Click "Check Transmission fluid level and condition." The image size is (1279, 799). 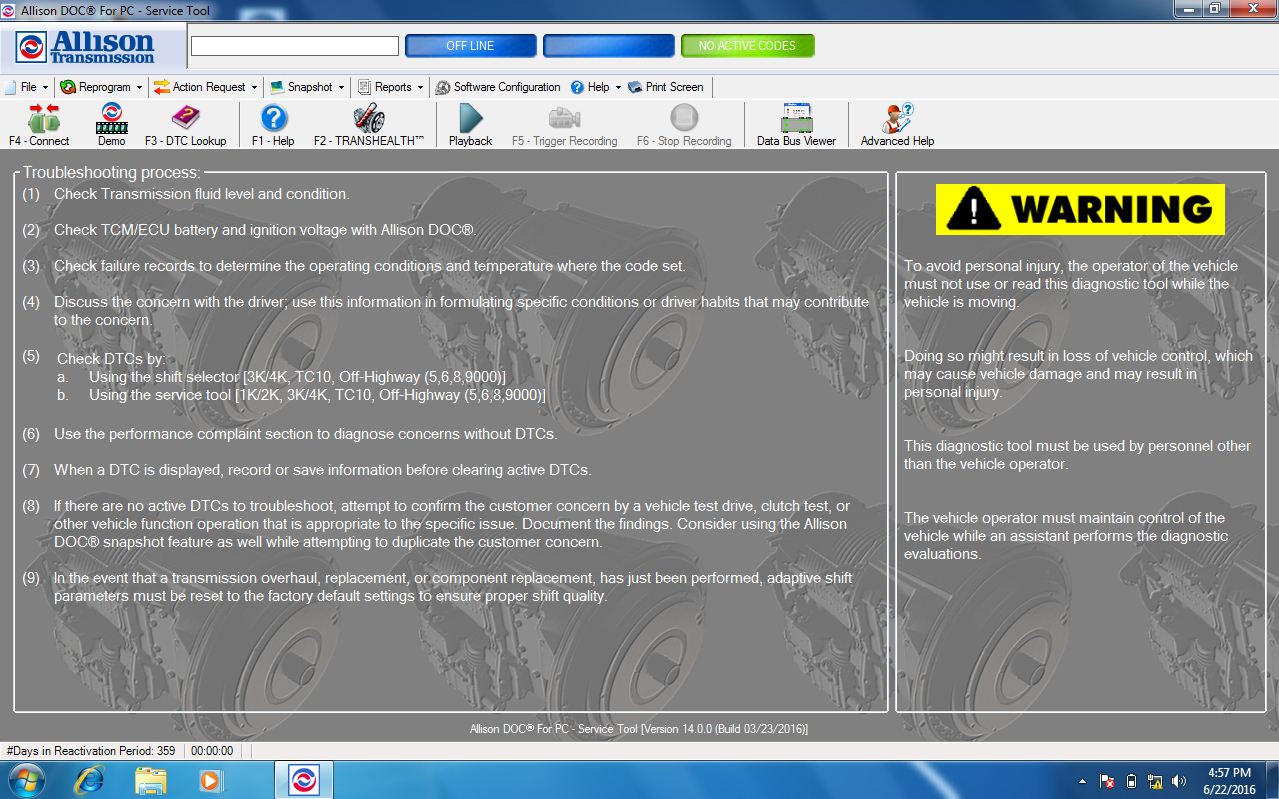tap(201, 194)
